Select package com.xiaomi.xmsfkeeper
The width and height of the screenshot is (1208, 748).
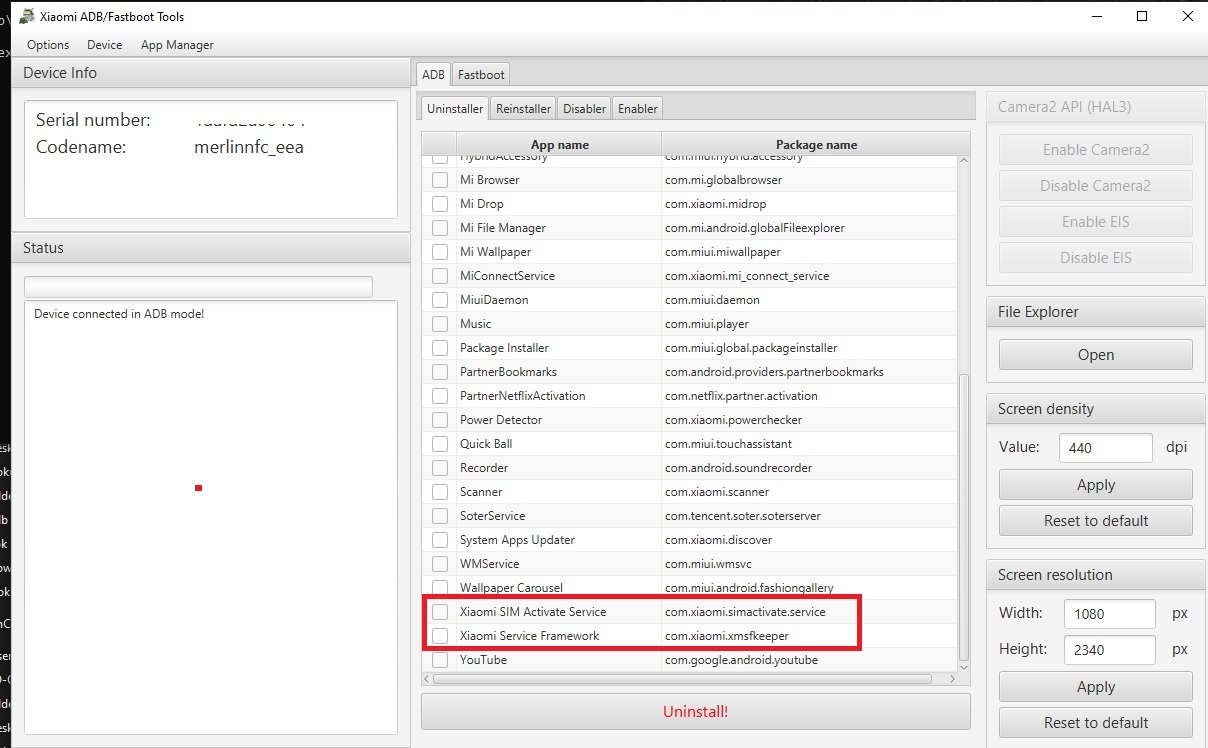point(727,636)
